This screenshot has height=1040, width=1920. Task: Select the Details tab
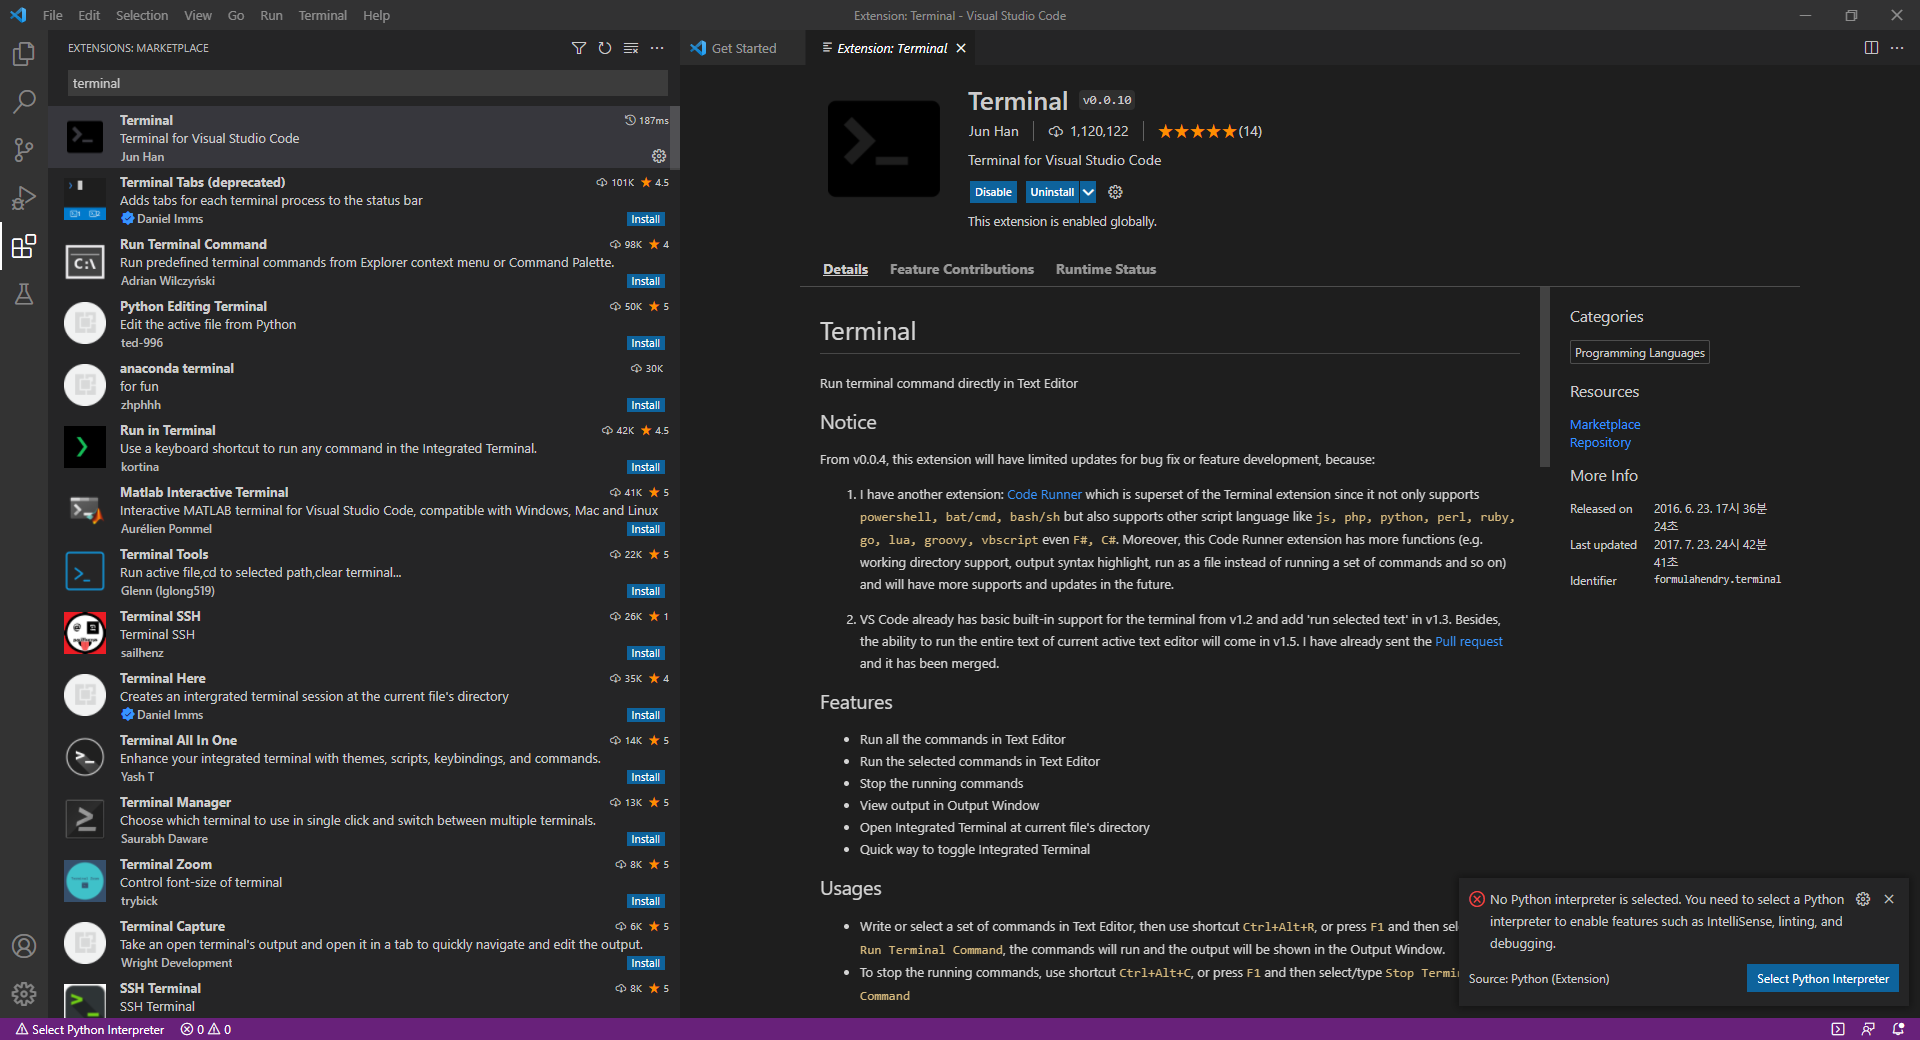tap(845, 269)
